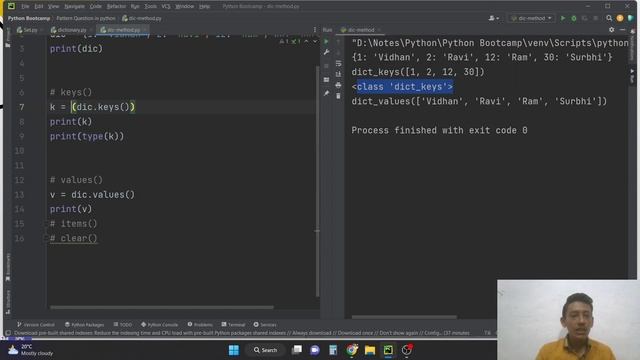Click the Project tool window stripe button
This screenshot has height=360, width=640.
point(8,37)
